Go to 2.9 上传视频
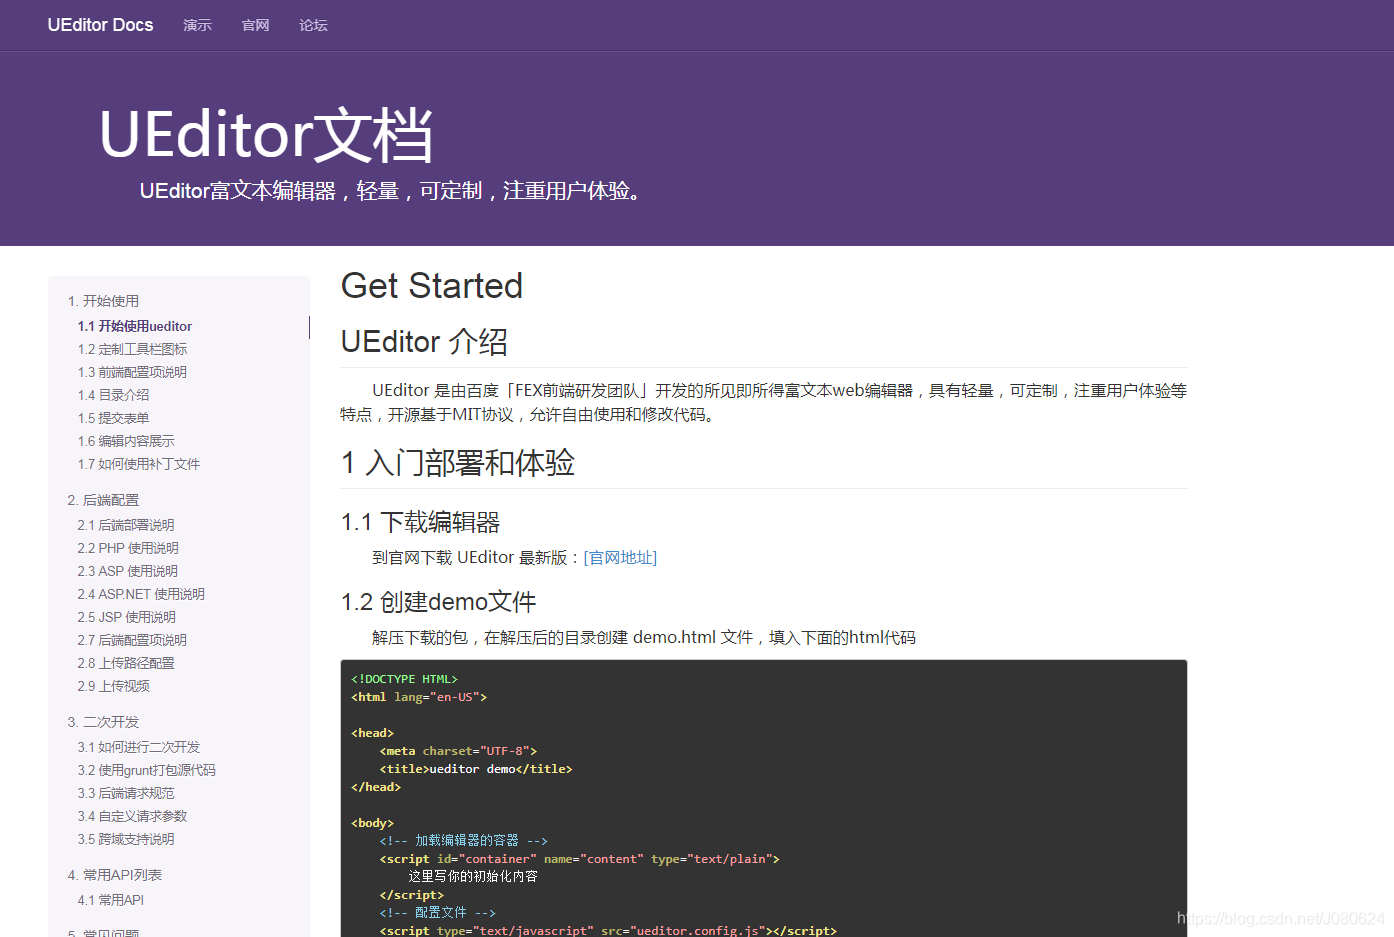 113,686
